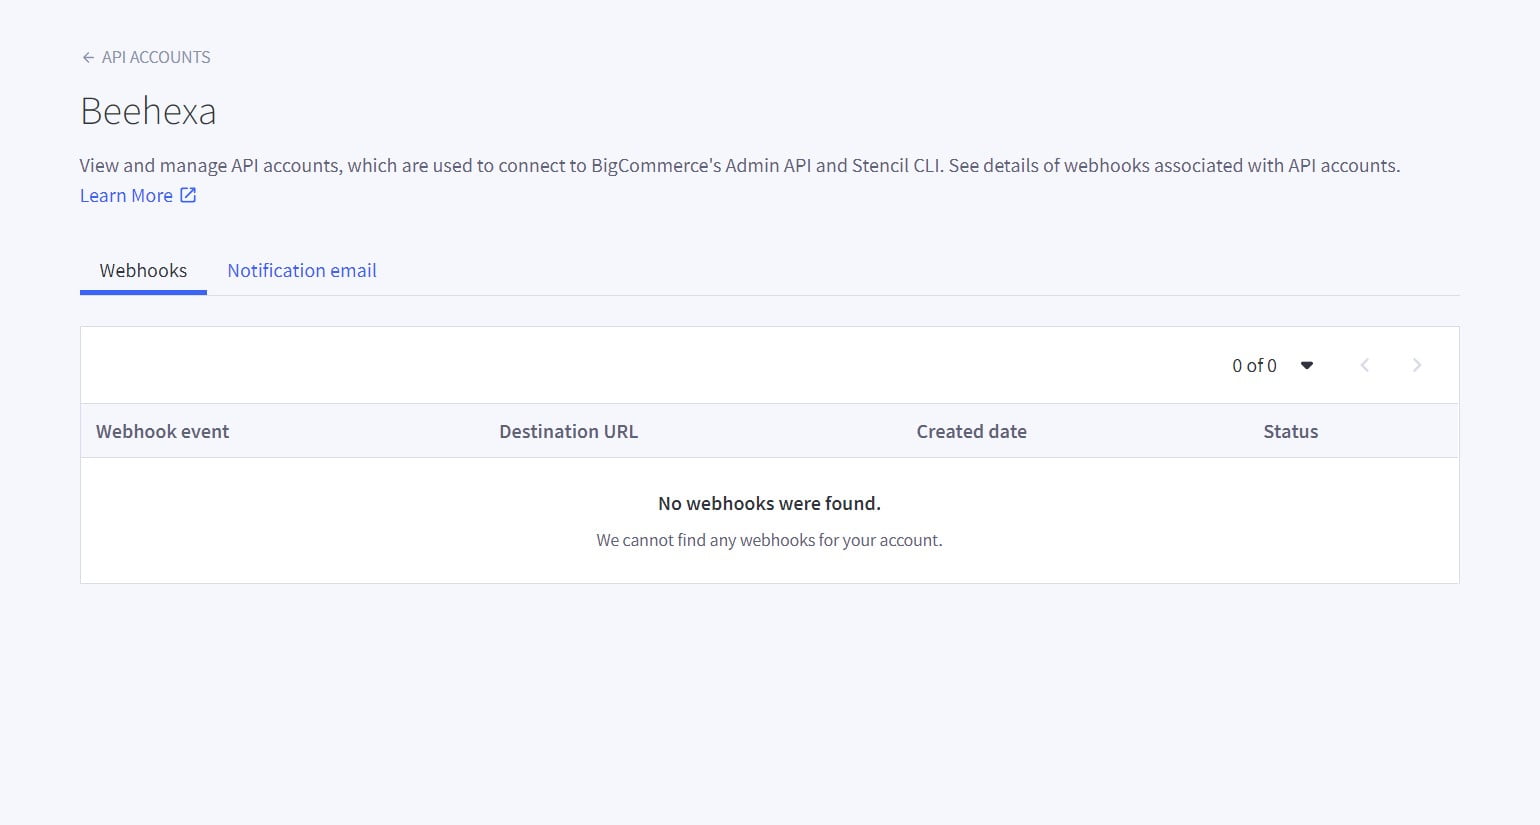Click the black dropdown triangle near 0 of 0

click(1307, 365)
